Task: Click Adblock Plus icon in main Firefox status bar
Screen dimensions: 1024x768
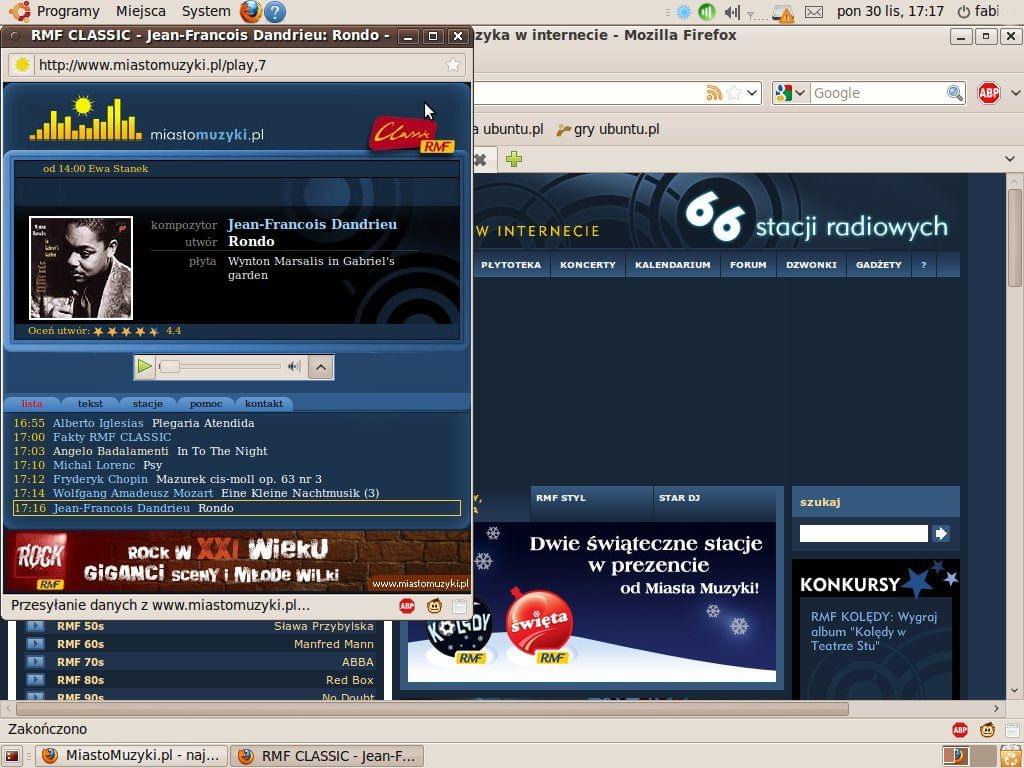Action: point(960,729)
